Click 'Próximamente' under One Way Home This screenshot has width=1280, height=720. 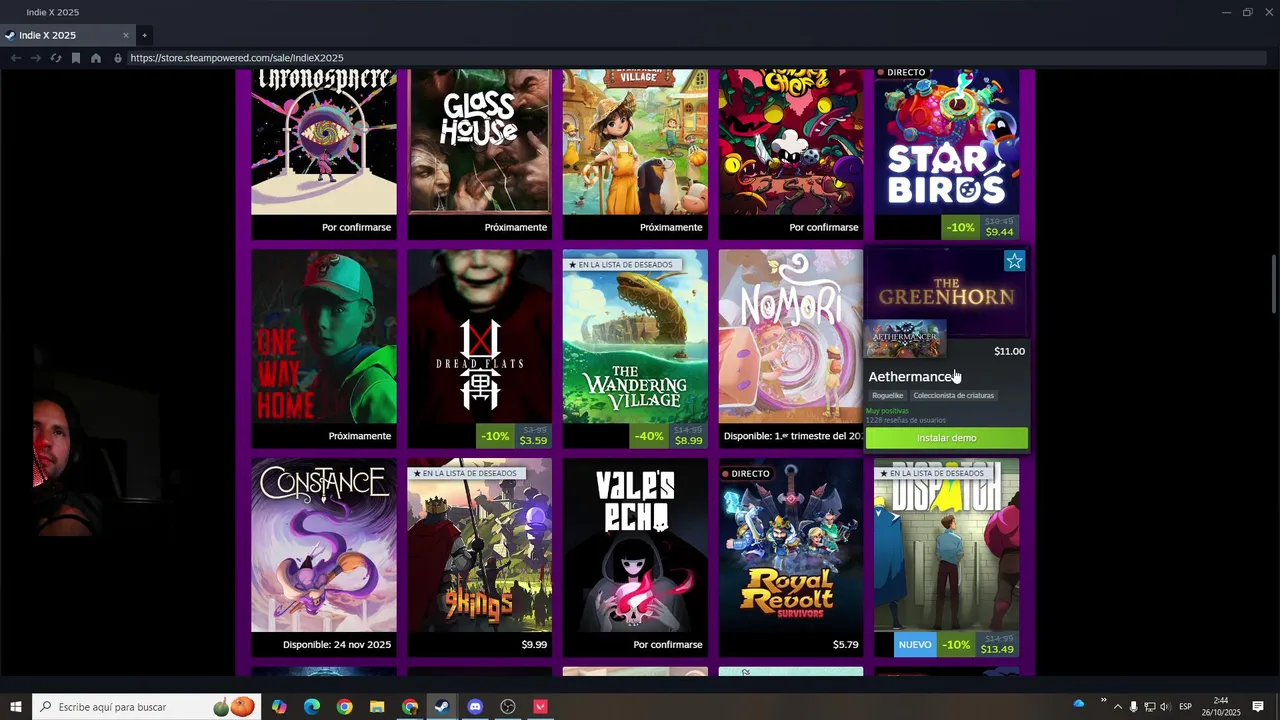(360, 436)
